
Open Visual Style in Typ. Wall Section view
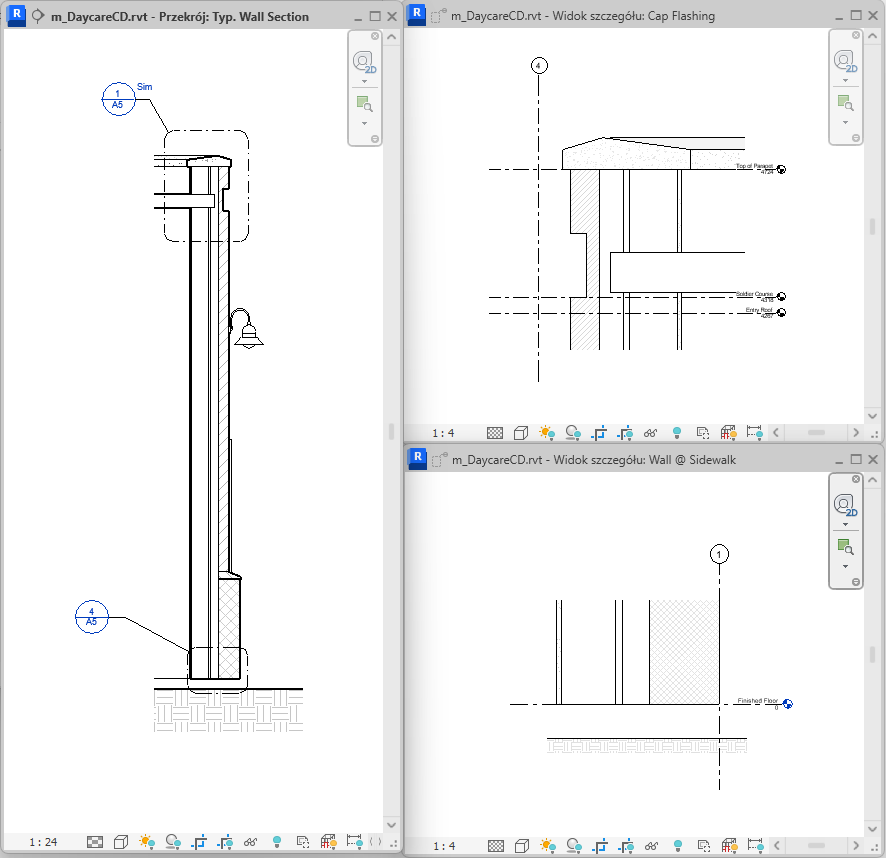coord(120,842)
